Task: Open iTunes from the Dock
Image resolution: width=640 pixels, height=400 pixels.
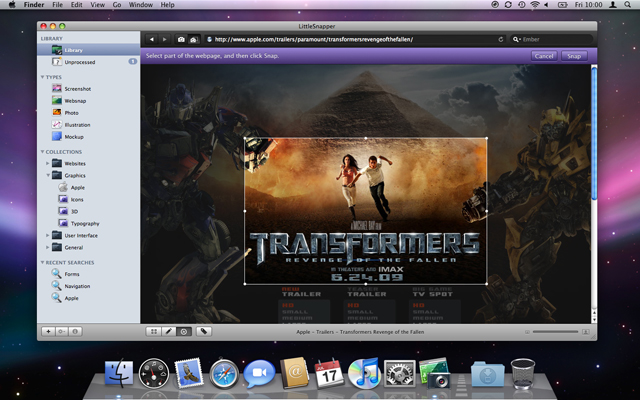Action: [364, 373]
